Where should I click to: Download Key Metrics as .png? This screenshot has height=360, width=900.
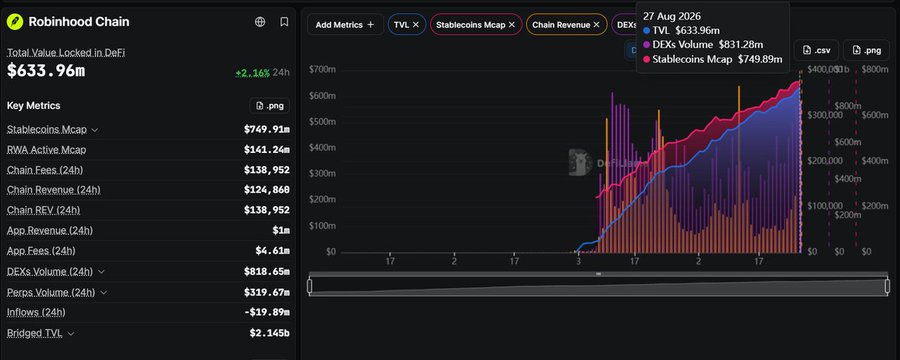tap(270, 106)
